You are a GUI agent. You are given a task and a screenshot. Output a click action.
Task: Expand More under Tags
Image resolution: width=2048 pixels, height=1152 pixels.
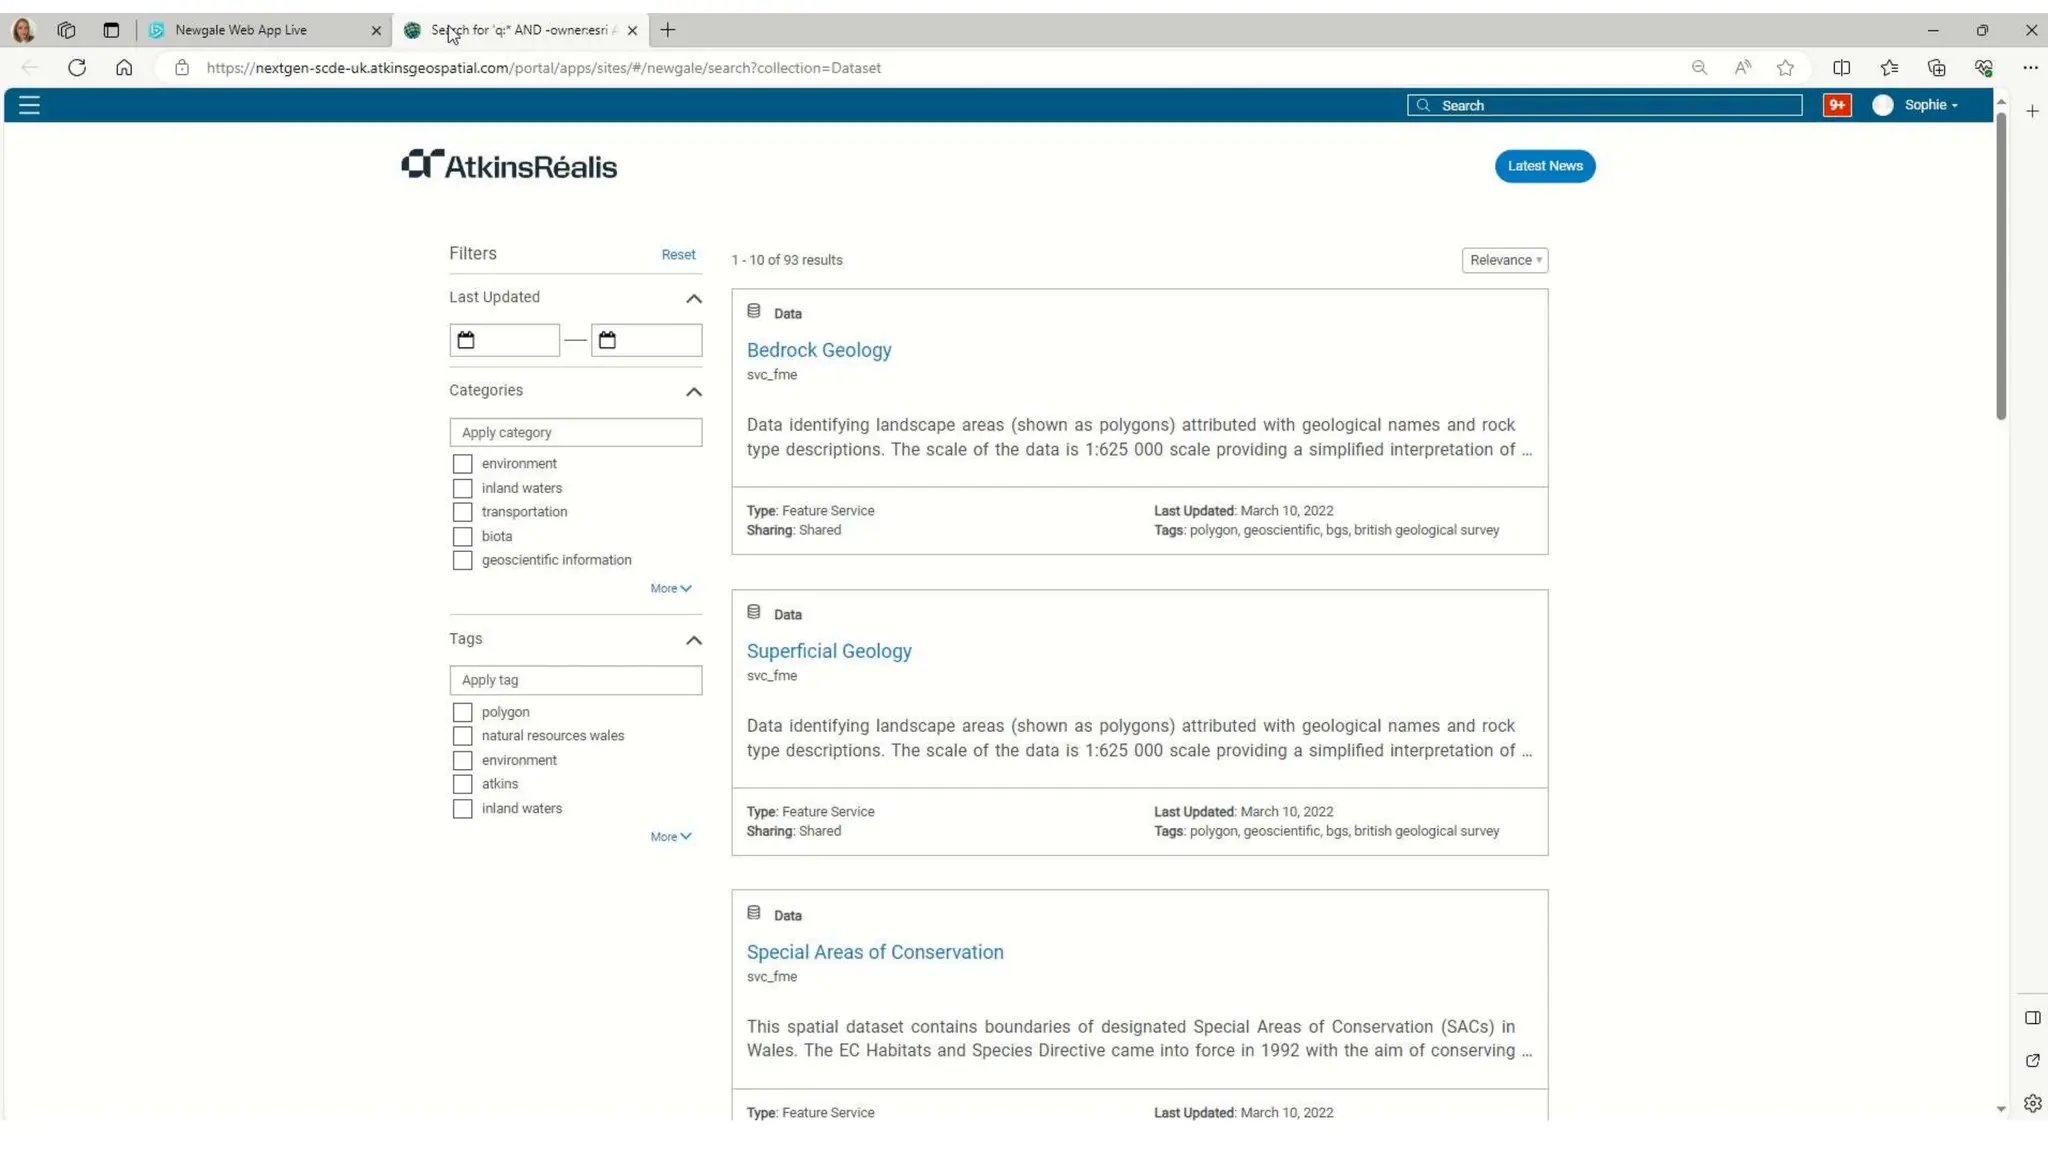click(x=670, y=837)
